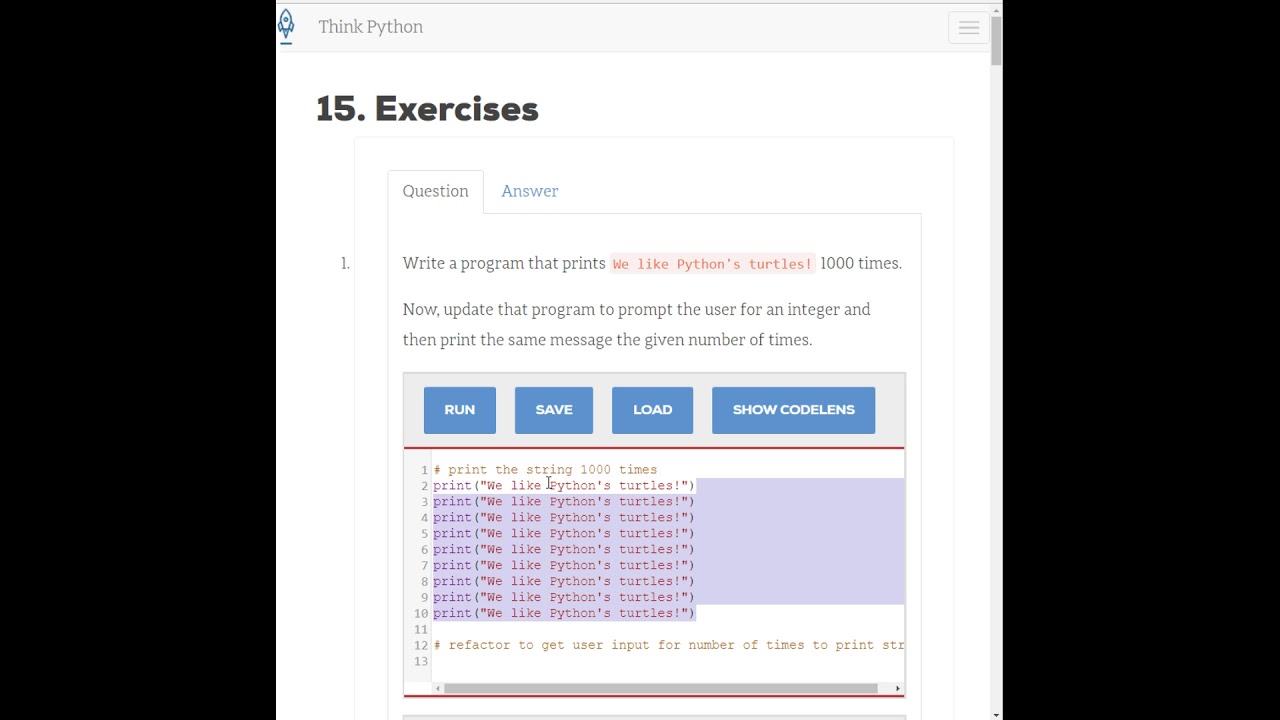Switch to the Question tab
1280x720 pixels.
(435, 191)
